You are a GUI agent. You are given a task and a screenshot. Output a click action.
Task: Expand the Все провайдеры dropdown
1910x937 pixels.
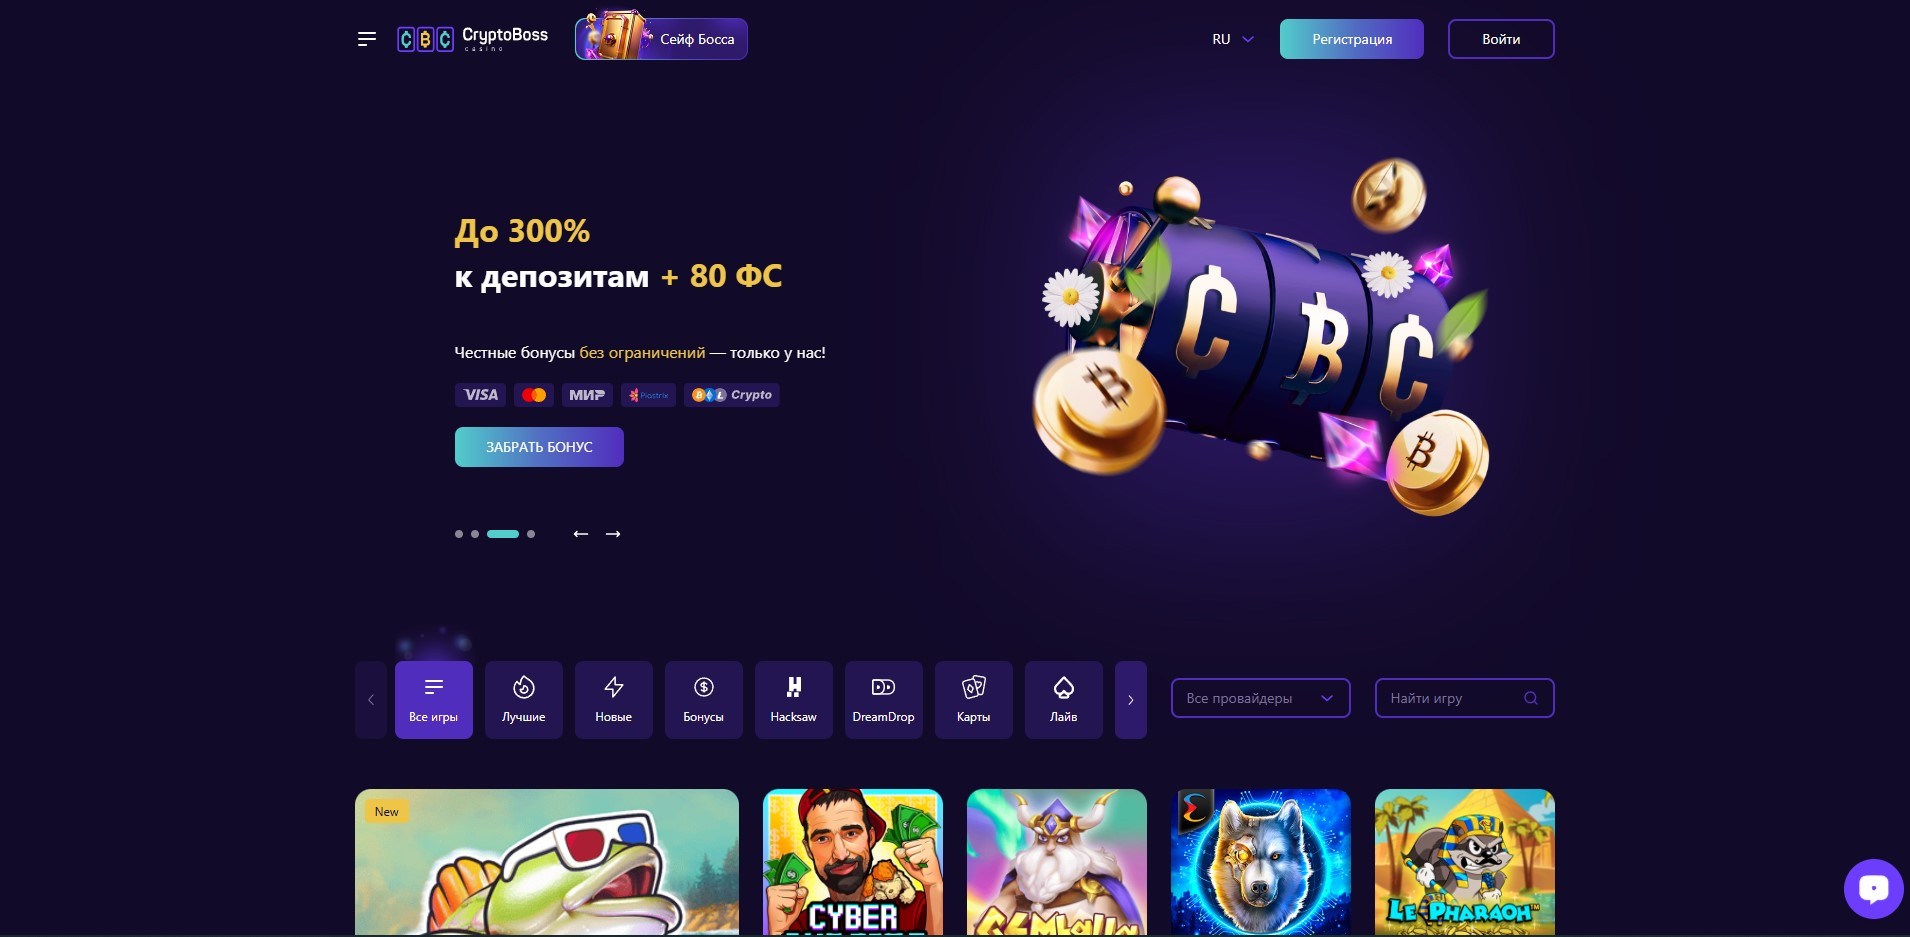click(x=1261, y=698)
